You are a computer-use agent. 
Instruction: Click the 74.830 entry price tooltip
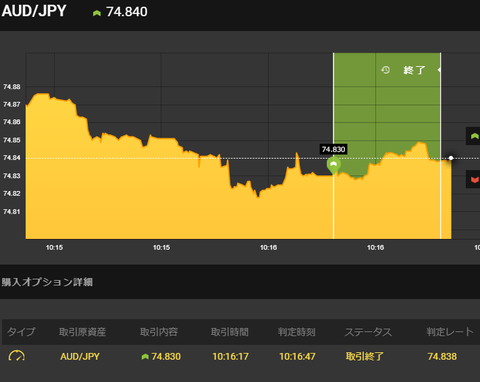[x=333, y=149]
